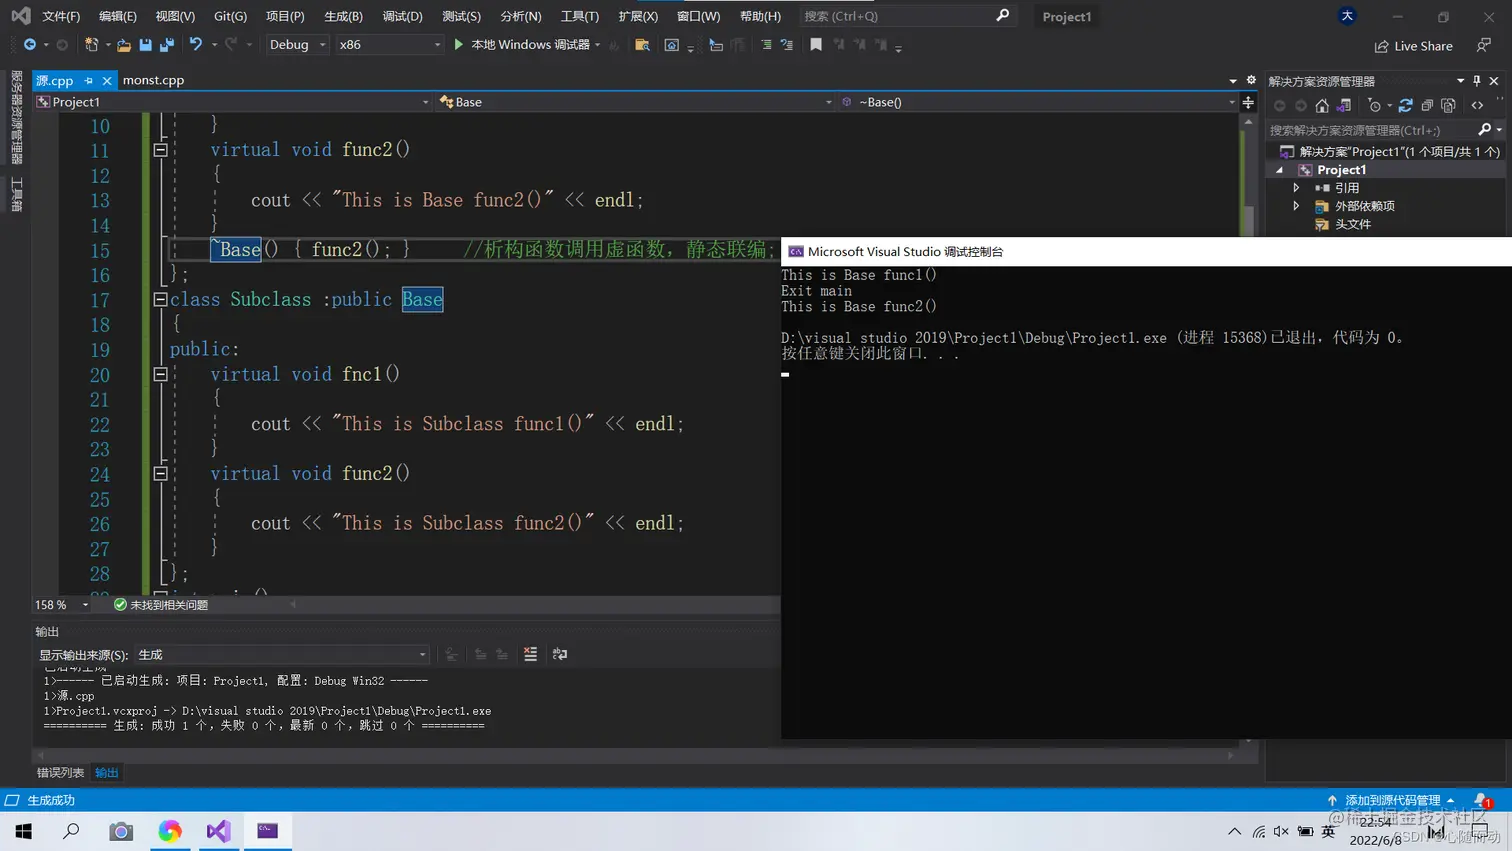The height and width of the screenshot is (851, 1512).
Task: Click the Visual Studio icon in taskbar
Action: pyautogui.click(x=218, y=831)
